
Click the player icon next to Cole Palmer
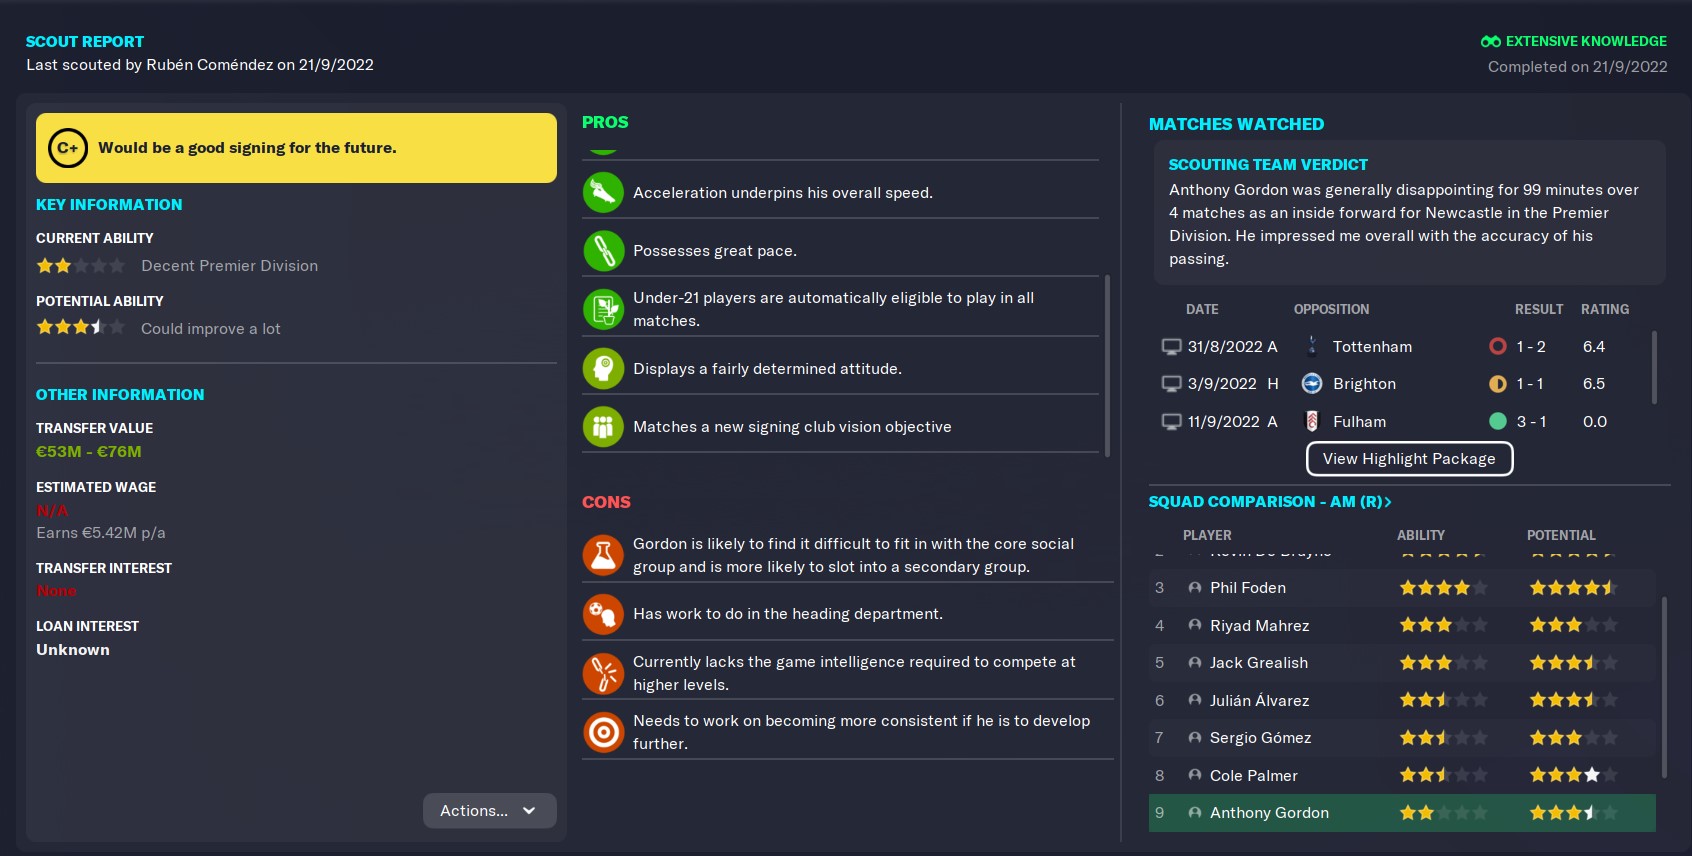(1194, 775)
